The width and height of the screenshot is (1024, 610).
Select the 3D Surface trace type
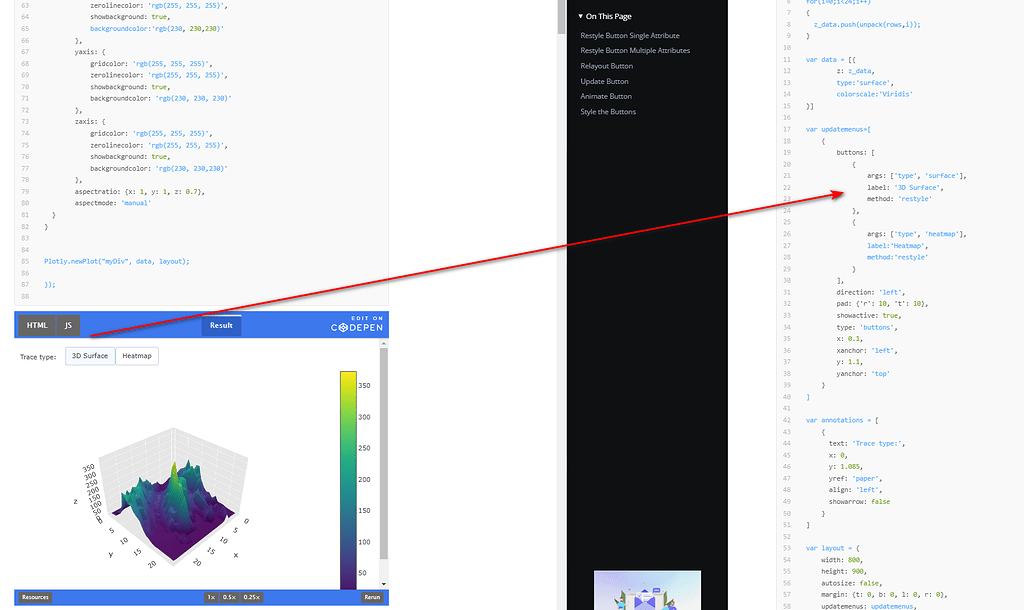pos(89,355)
